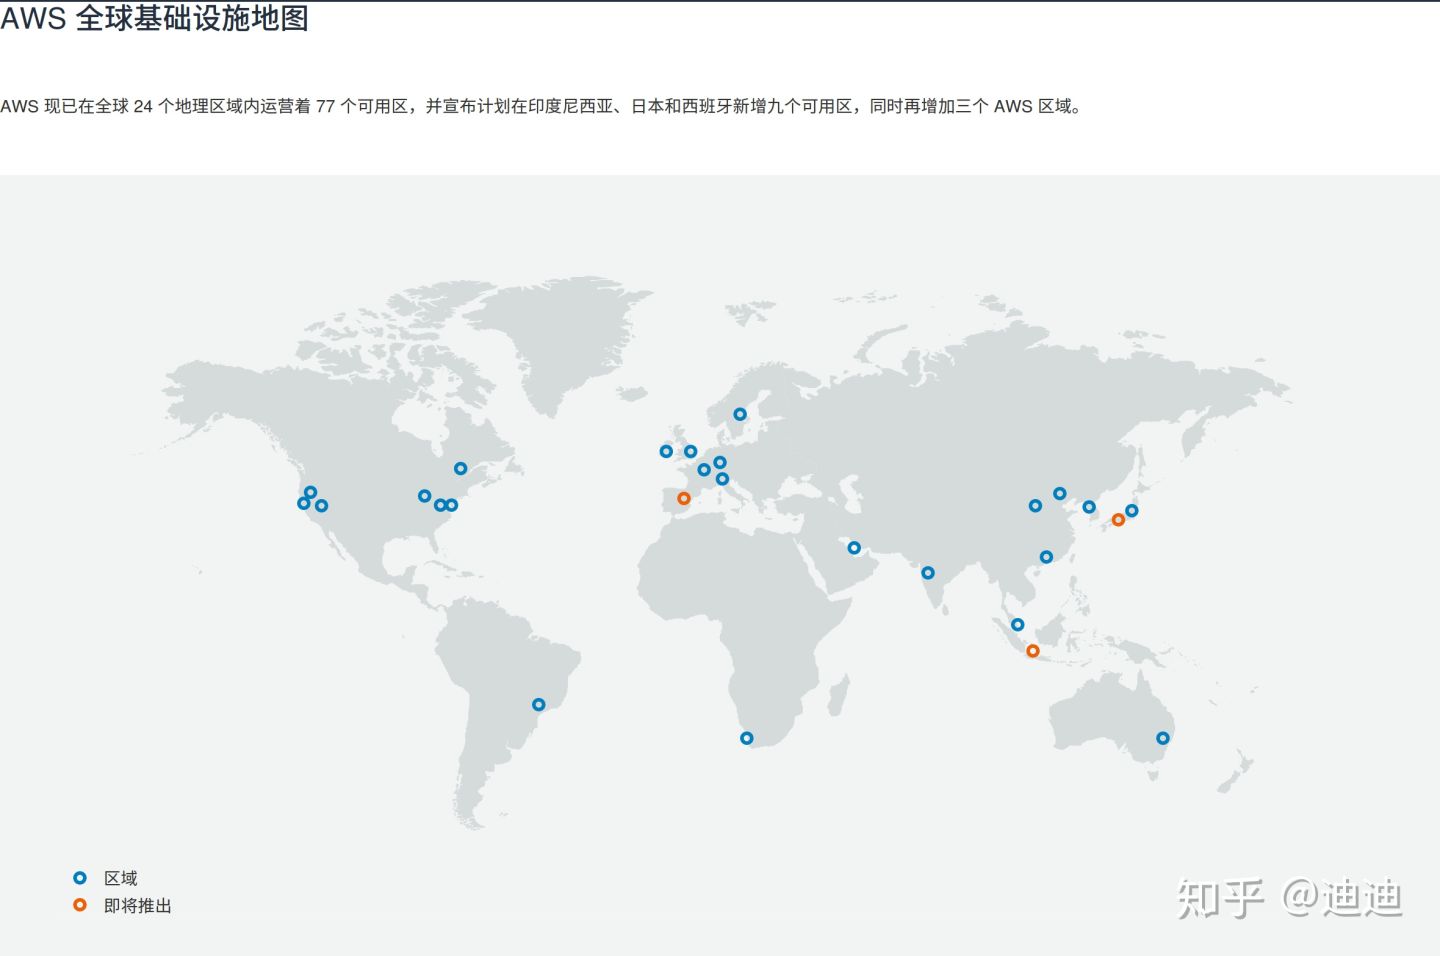Click the Stockholm region marker in Sweden

[740, 414]
